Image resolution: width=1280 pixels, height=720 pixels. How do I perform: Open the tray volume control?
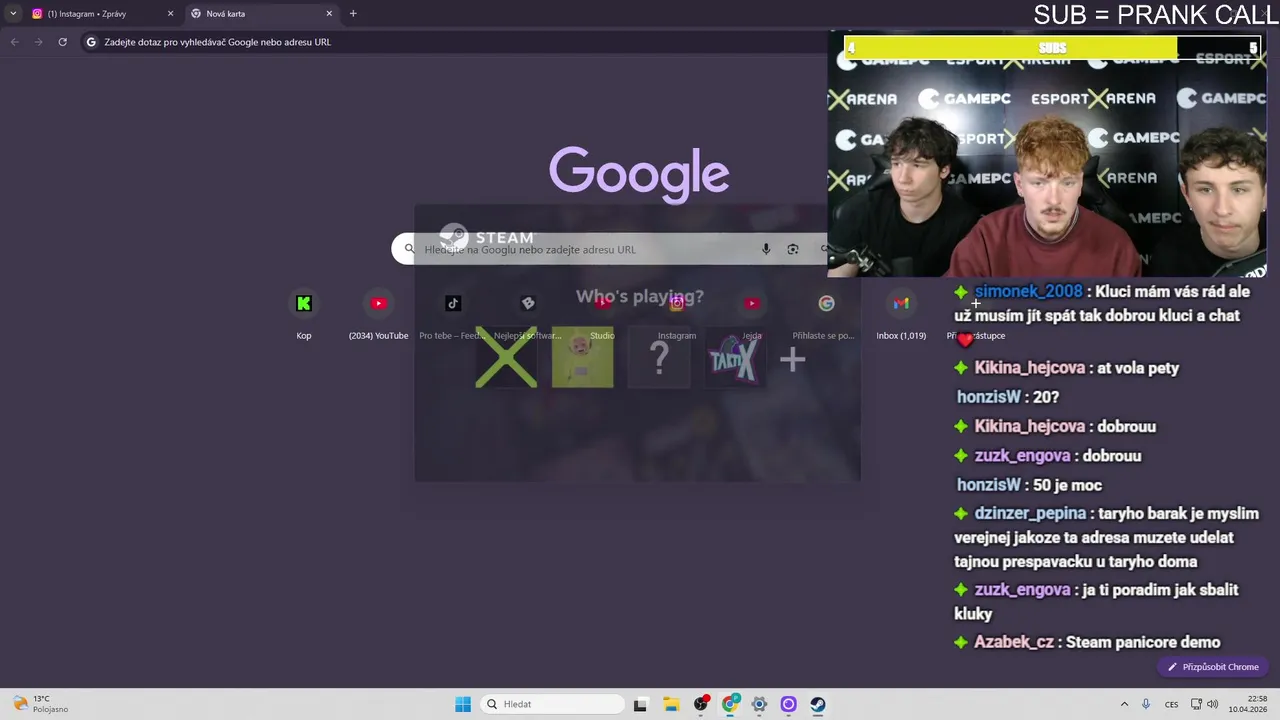(x=1212, y=704)
